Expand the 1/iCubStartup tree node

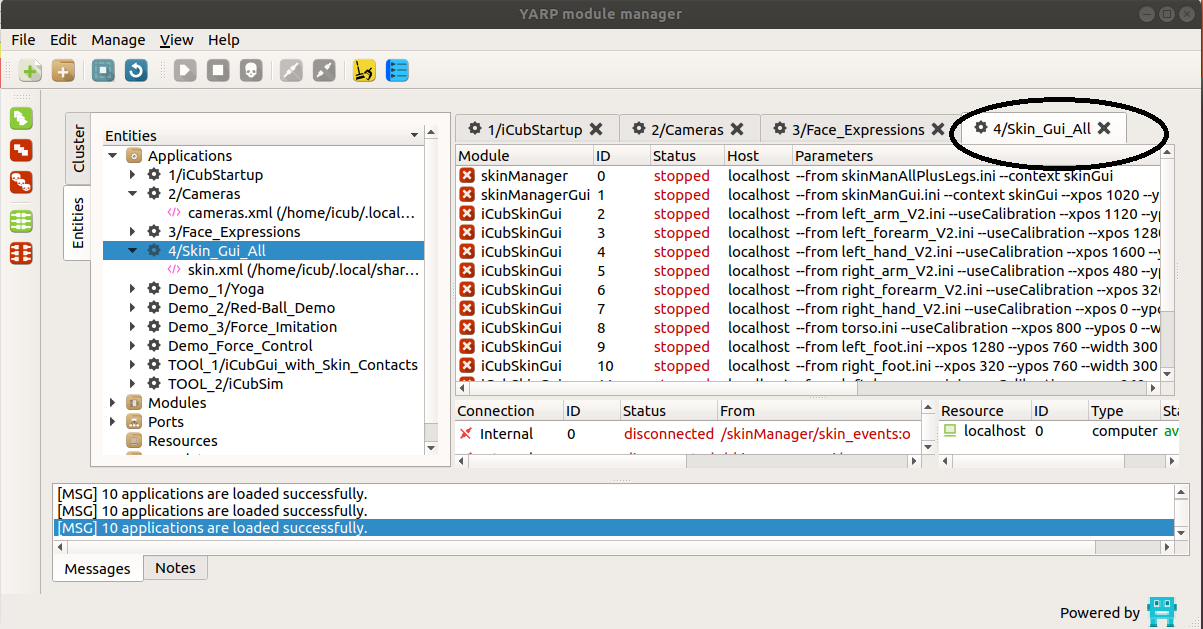(133, 175)
